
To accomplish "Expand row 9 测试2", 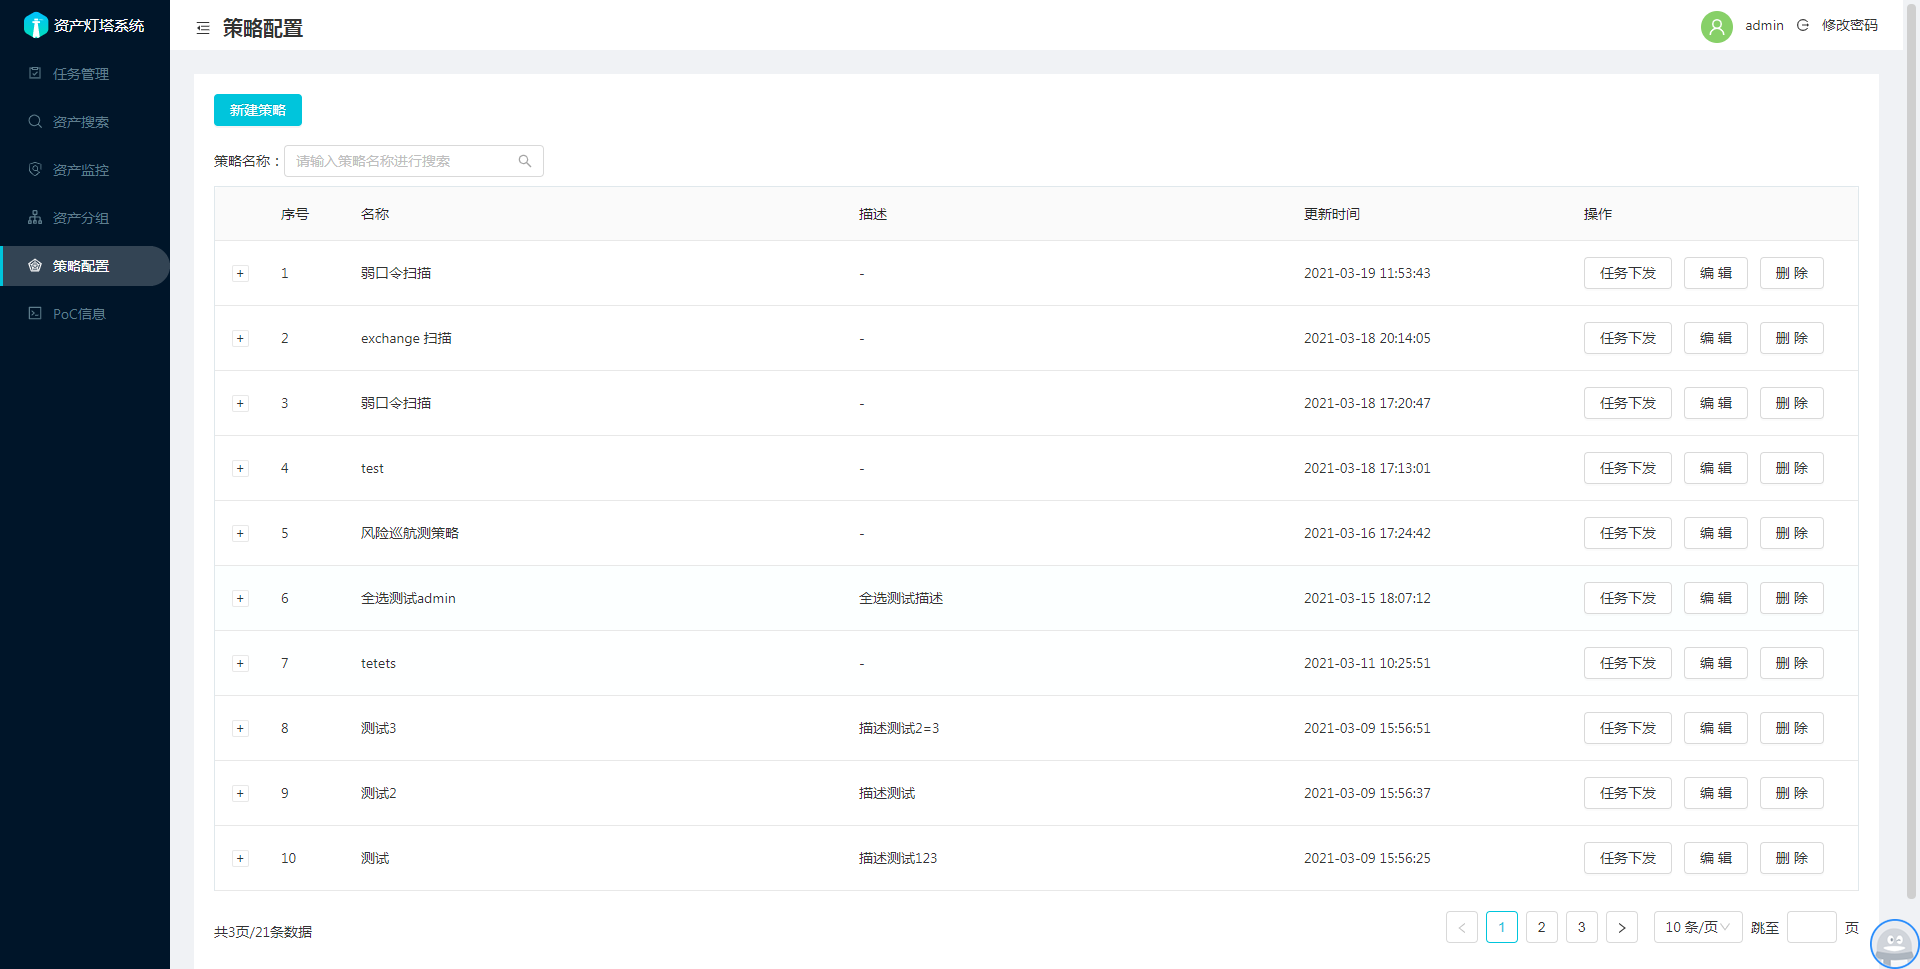I will (x=240, y=793).
